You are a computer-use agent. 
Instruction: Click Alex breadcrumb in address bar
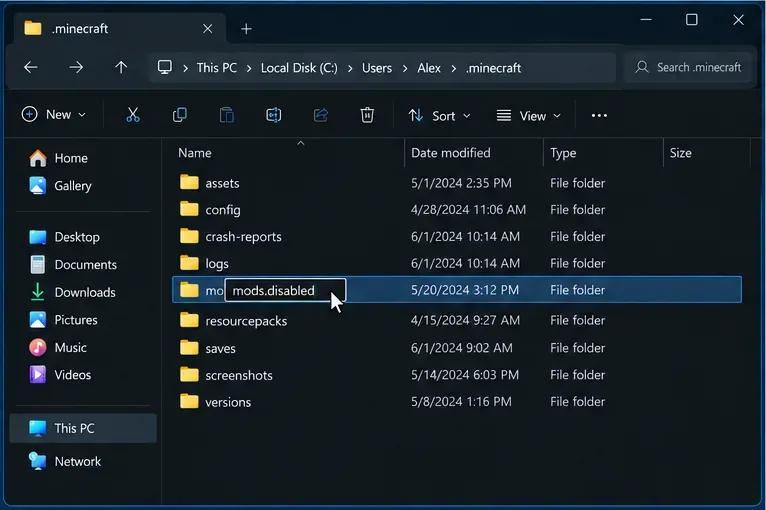coord(429,67)
